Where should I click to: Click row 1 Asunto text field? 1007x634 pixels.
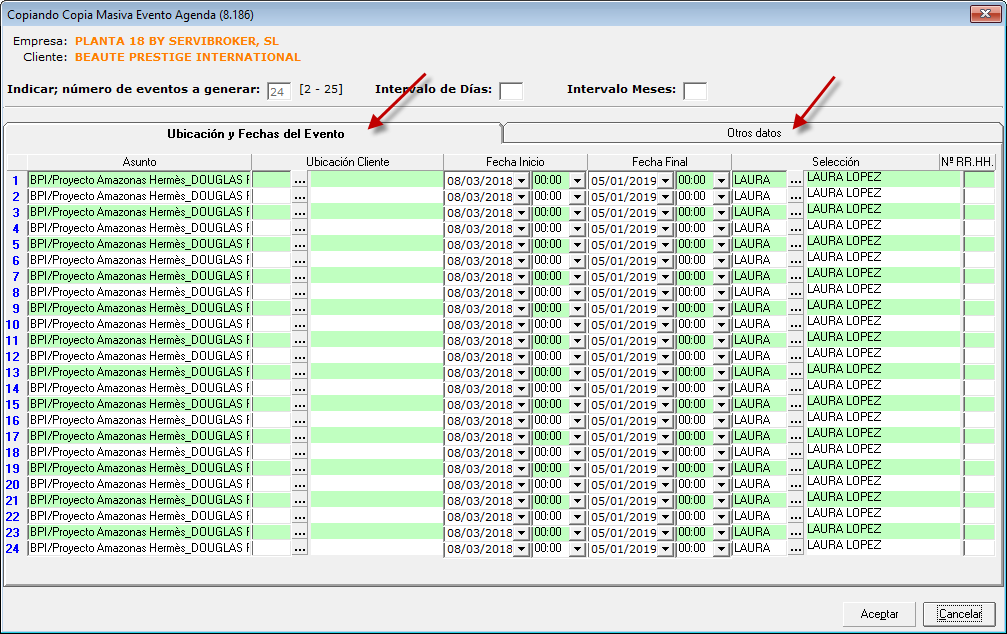pyautogui.click(x=139, y=180)
